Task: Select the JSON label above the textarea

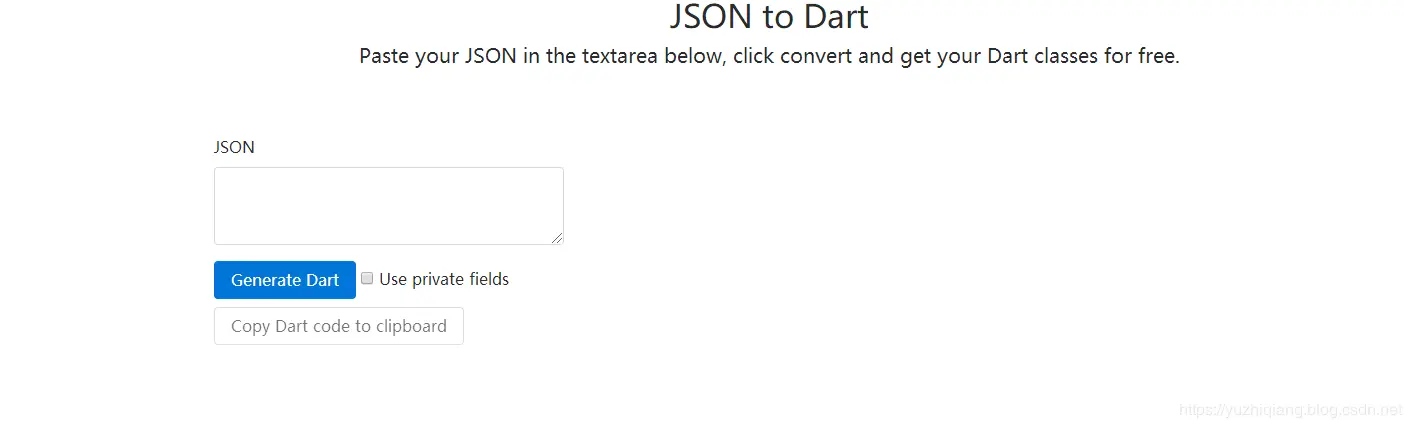Action: pyautogui.click(x=234, y=147)
